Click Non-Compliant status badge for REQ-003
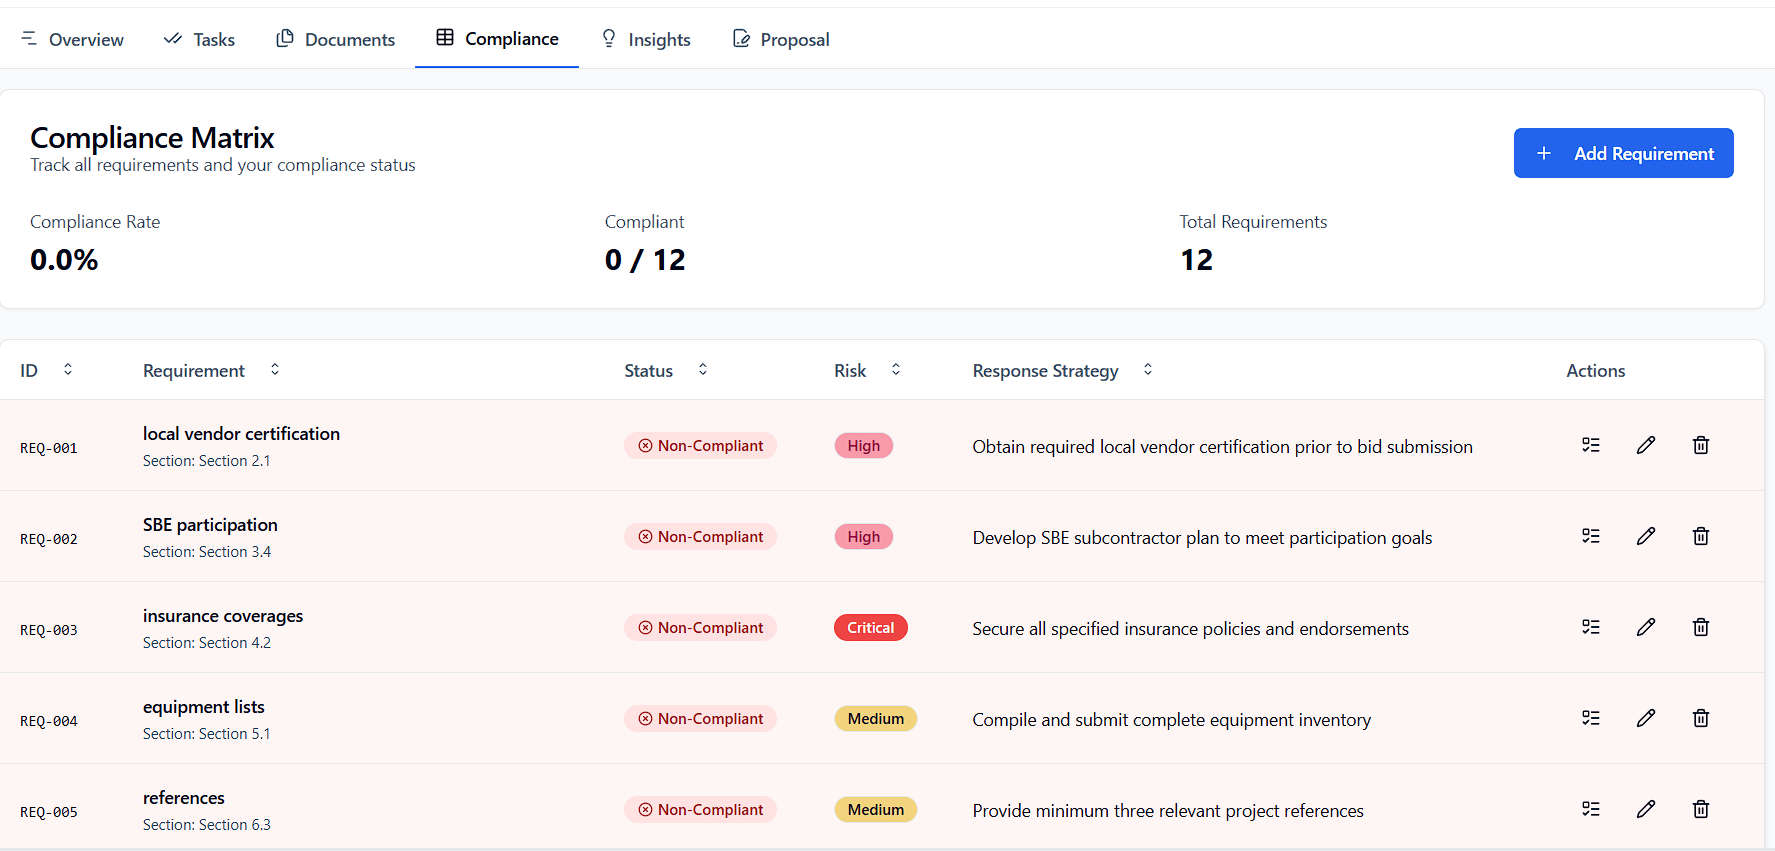This screenshot has height=851, width=1775. tap(700, 628)
